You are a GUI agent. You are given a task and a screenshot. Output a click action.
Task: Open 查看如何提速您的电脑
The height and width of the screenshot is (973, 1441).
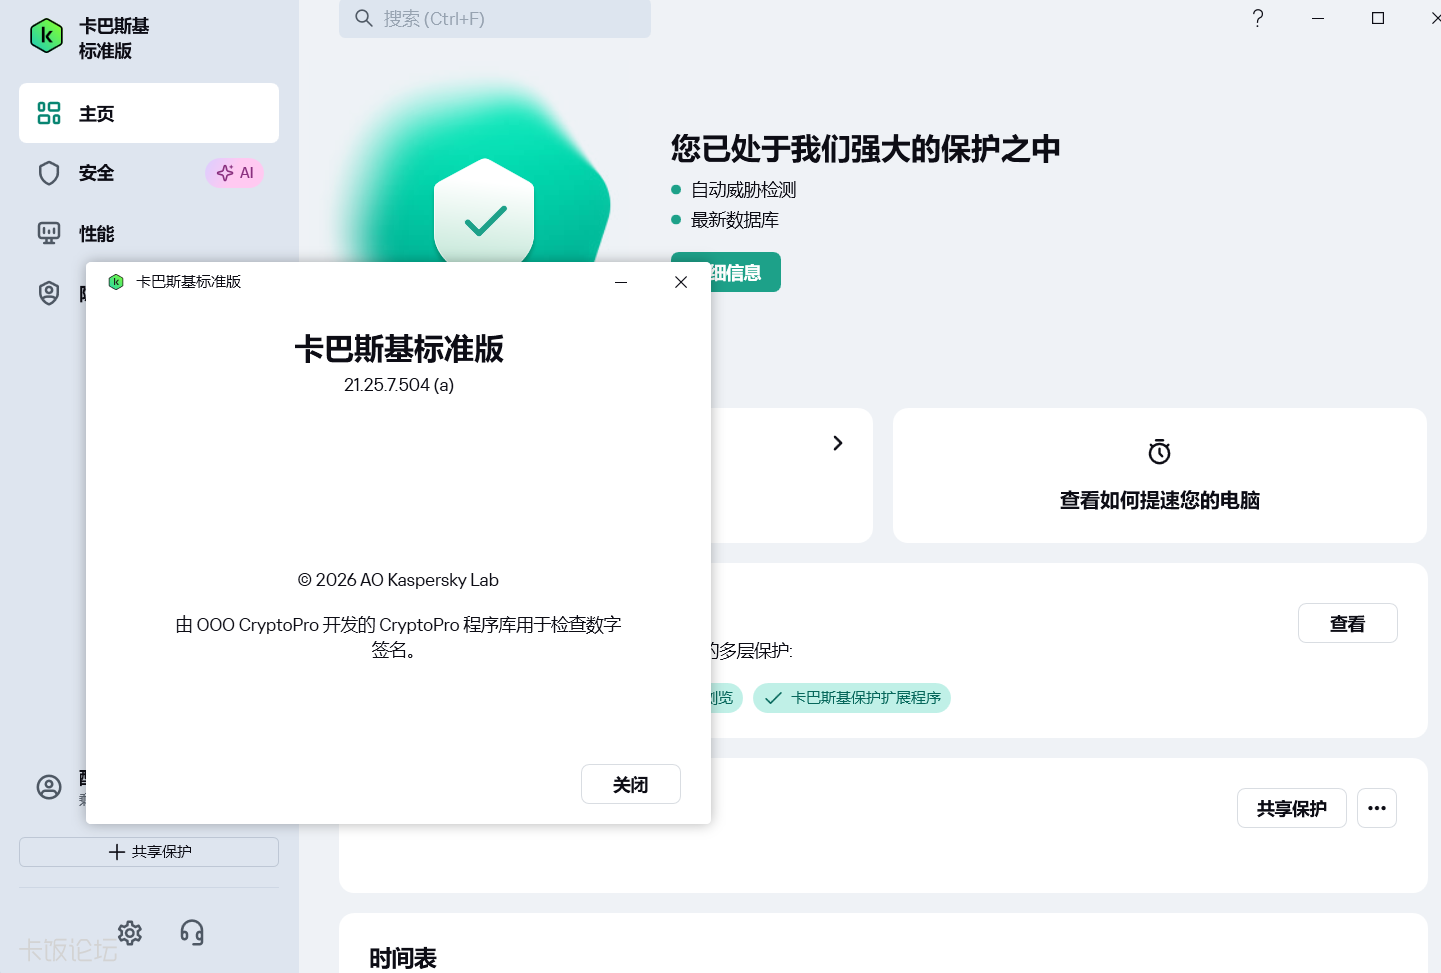point(1160,500)
